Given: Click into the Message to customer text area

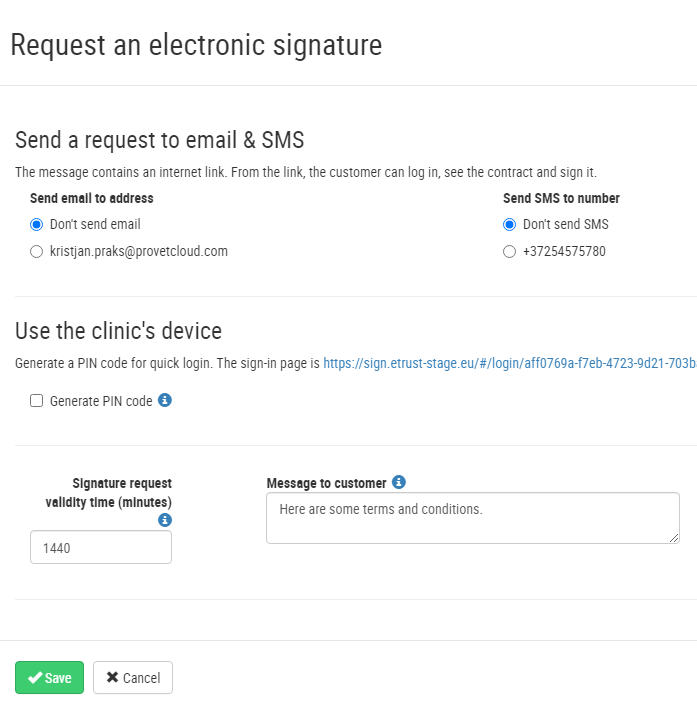Looking at the screenshot, I should [472, 518].
